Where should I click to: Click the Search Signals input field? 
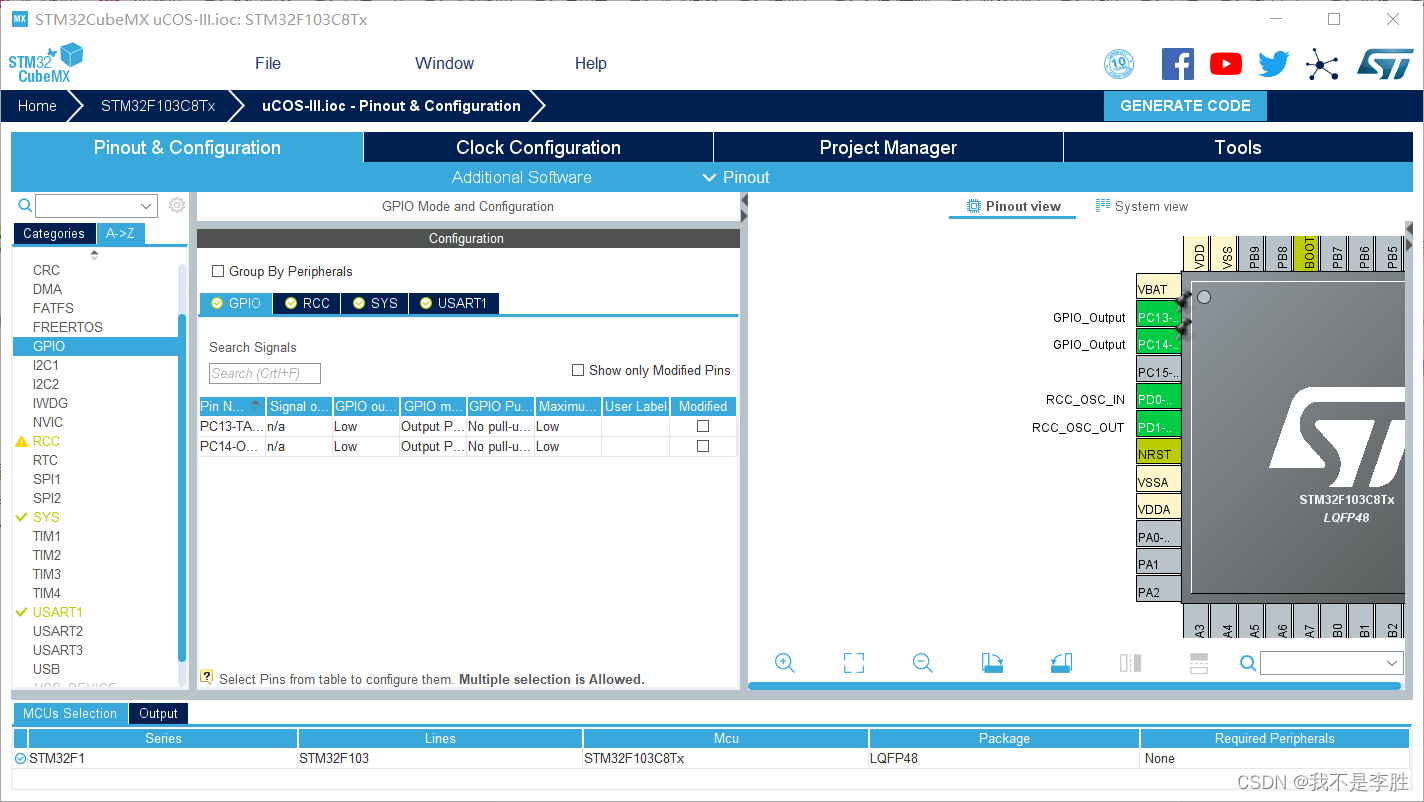(265, 373)
